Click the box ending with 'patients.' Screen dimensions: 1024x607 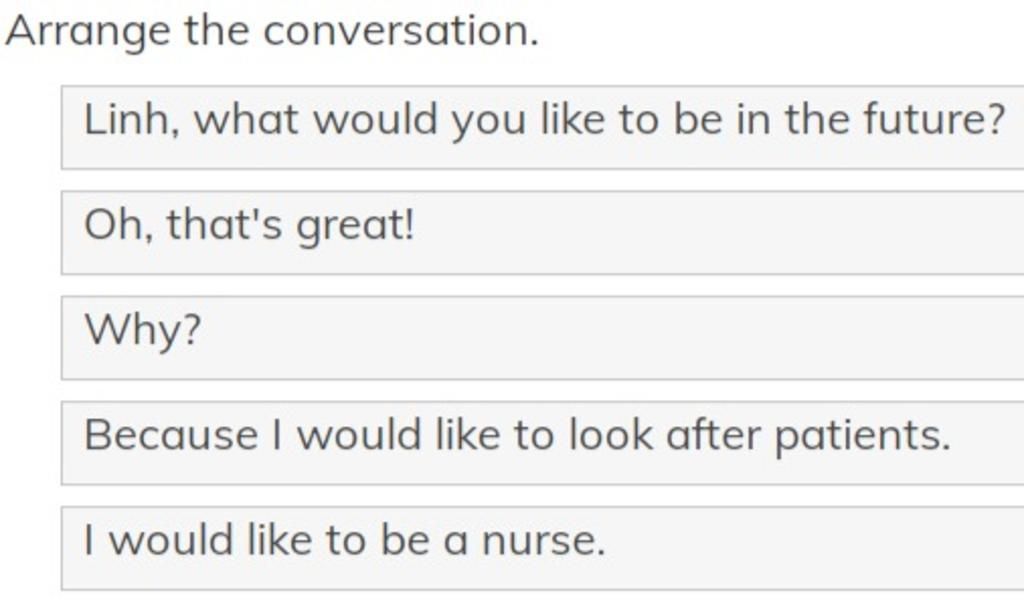coord(543,443)
